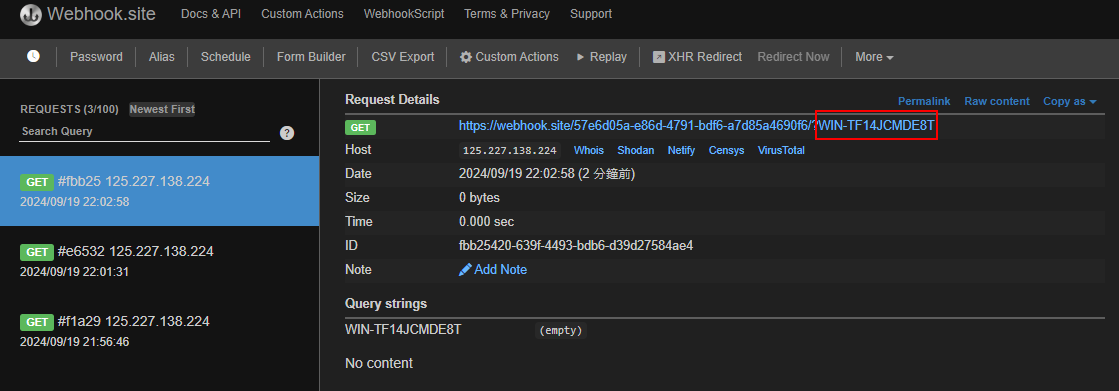Select request #f1a29 from 21:56:46
This screenshot has width=1119, height=391.
[160, 331]
